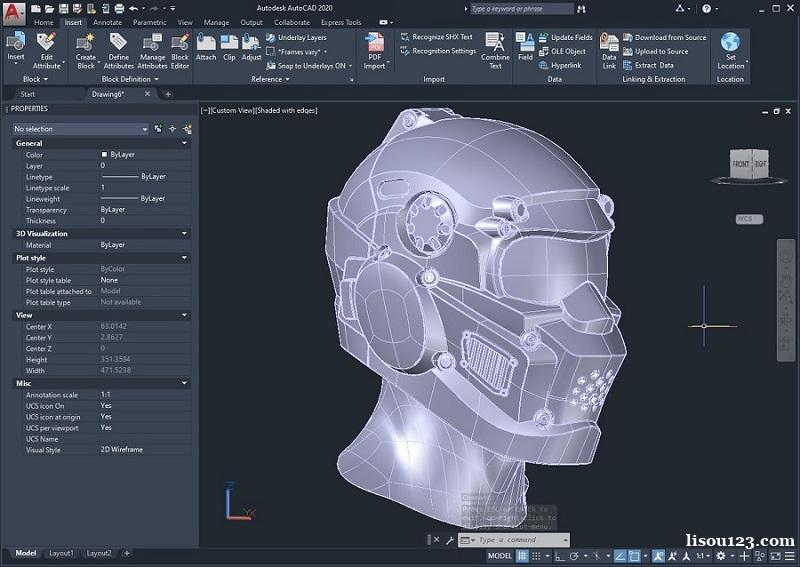Open the Snap to Underlays ON dropdown
Screen dimensions: 800x567
tap(351, 66)
